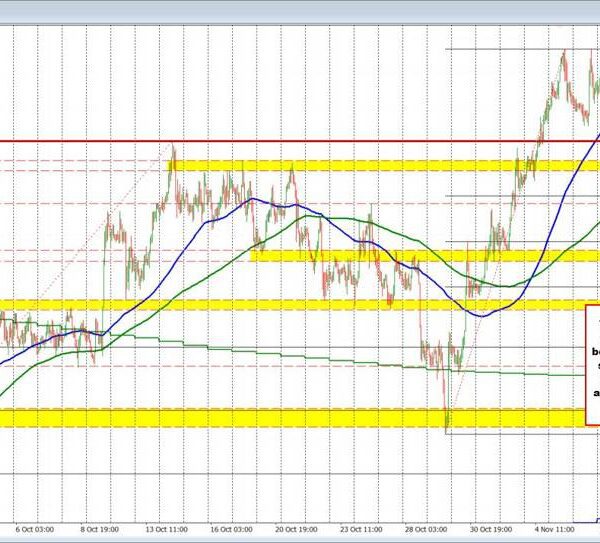Select the grey horizontal line at November high
Image resolution: width=600 pixels, height=543 pixels.
(522, 49)
